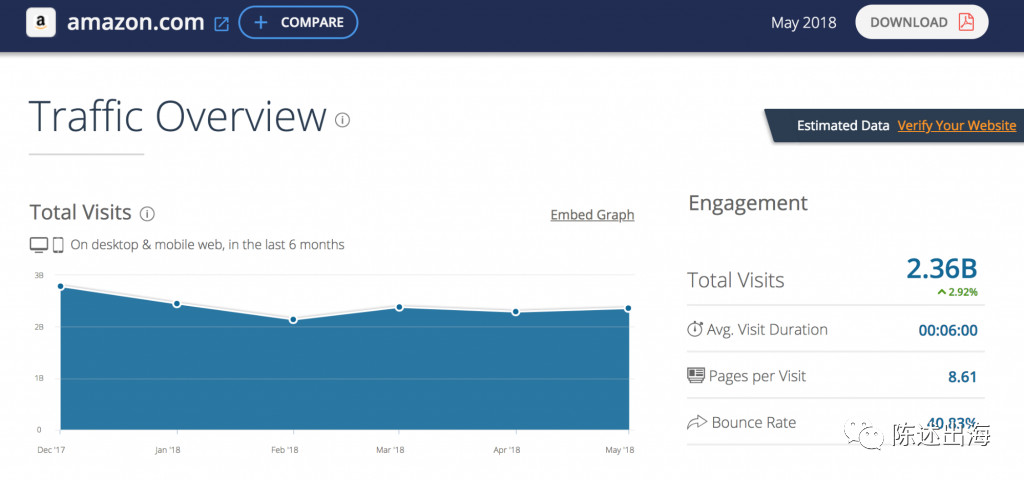The height and width of the screenshot is (480, 1024).
Task: Click the 2.36B total visits value
Action: (941, 268)
